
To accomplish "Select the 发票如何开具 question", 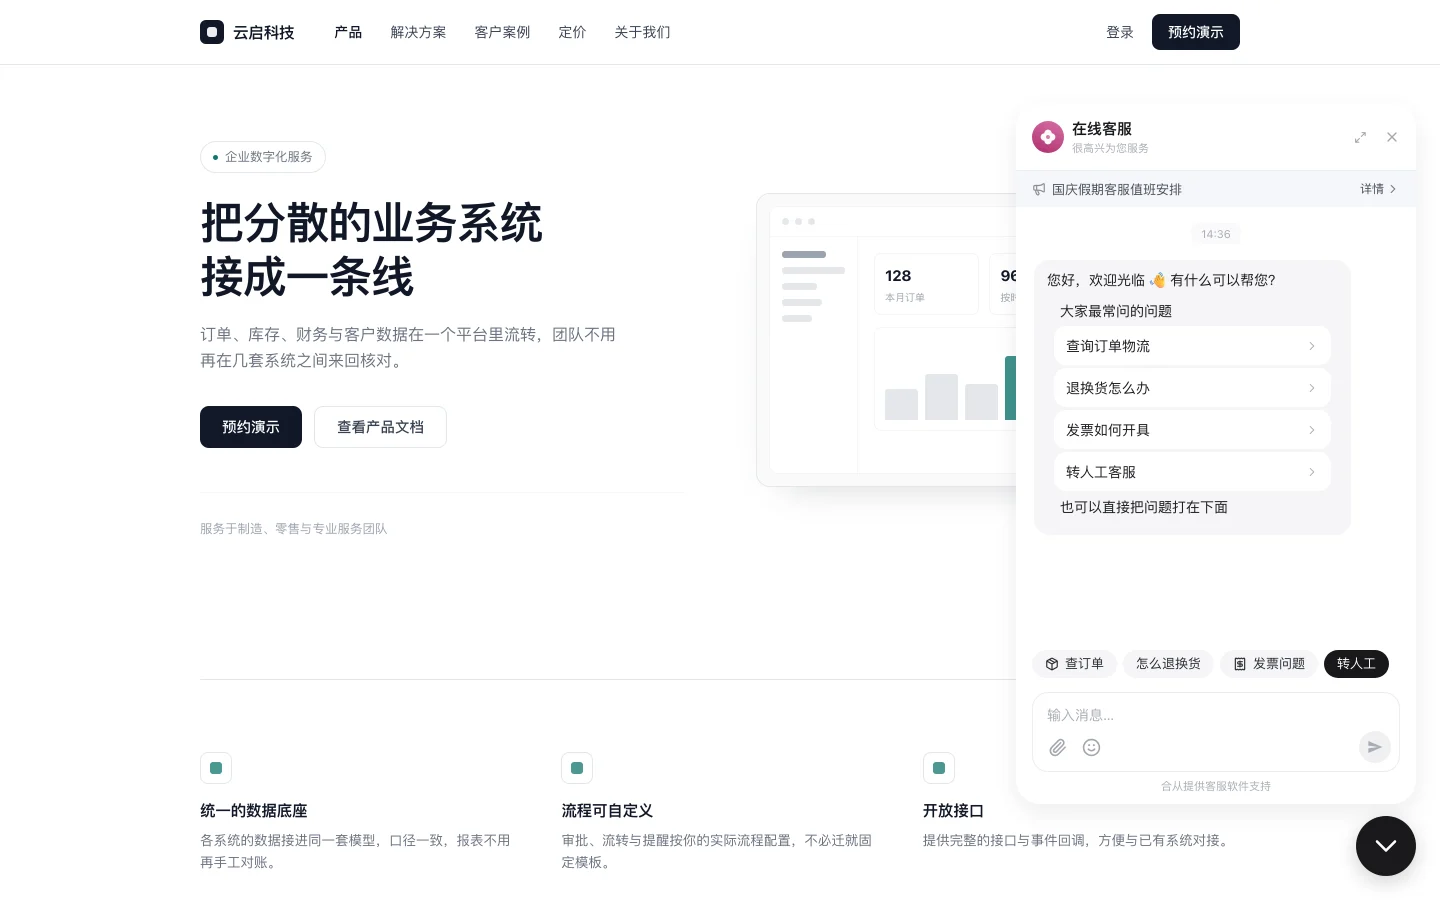I will pyautogui.click(x=1192, y=430).
